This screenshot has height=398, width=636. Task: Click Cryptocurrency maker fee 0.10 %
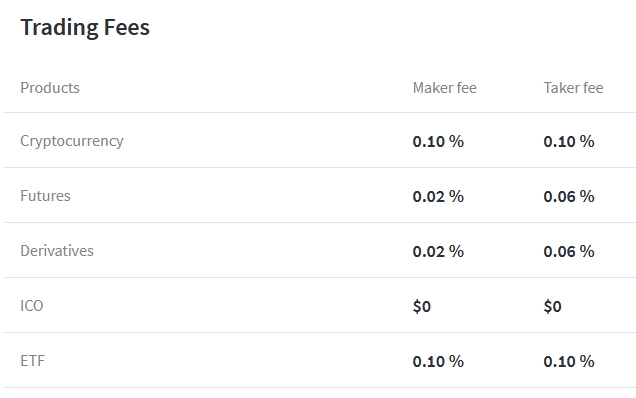point(438,142)
